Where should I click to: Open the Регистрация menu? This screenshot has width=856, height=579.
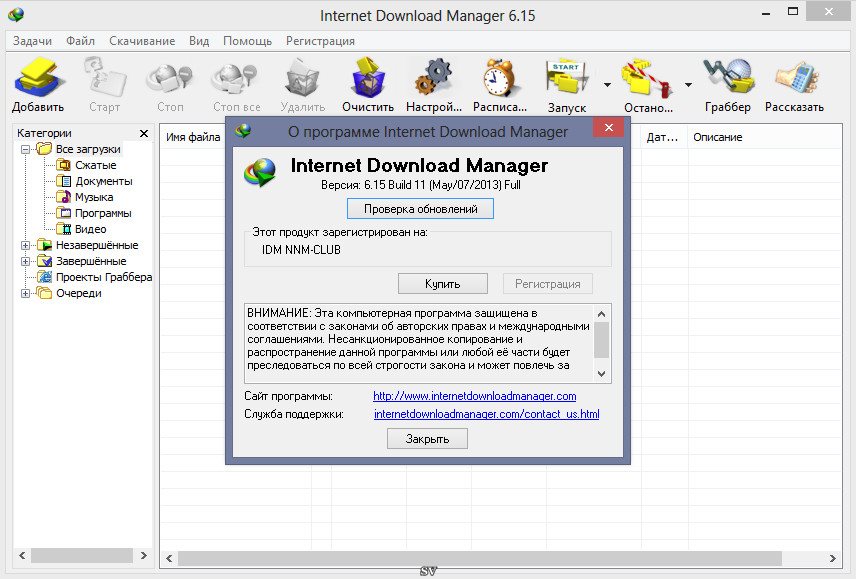320,41
